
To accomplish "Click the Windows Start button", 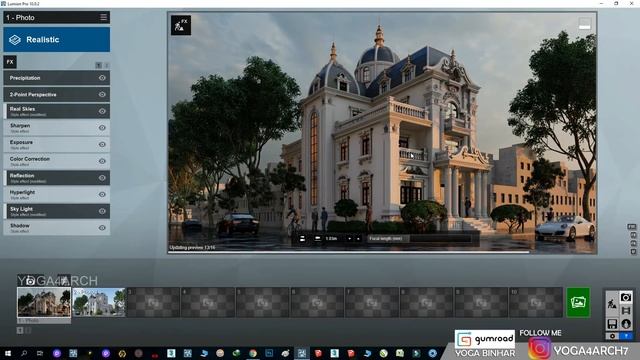I will point(8,353).
